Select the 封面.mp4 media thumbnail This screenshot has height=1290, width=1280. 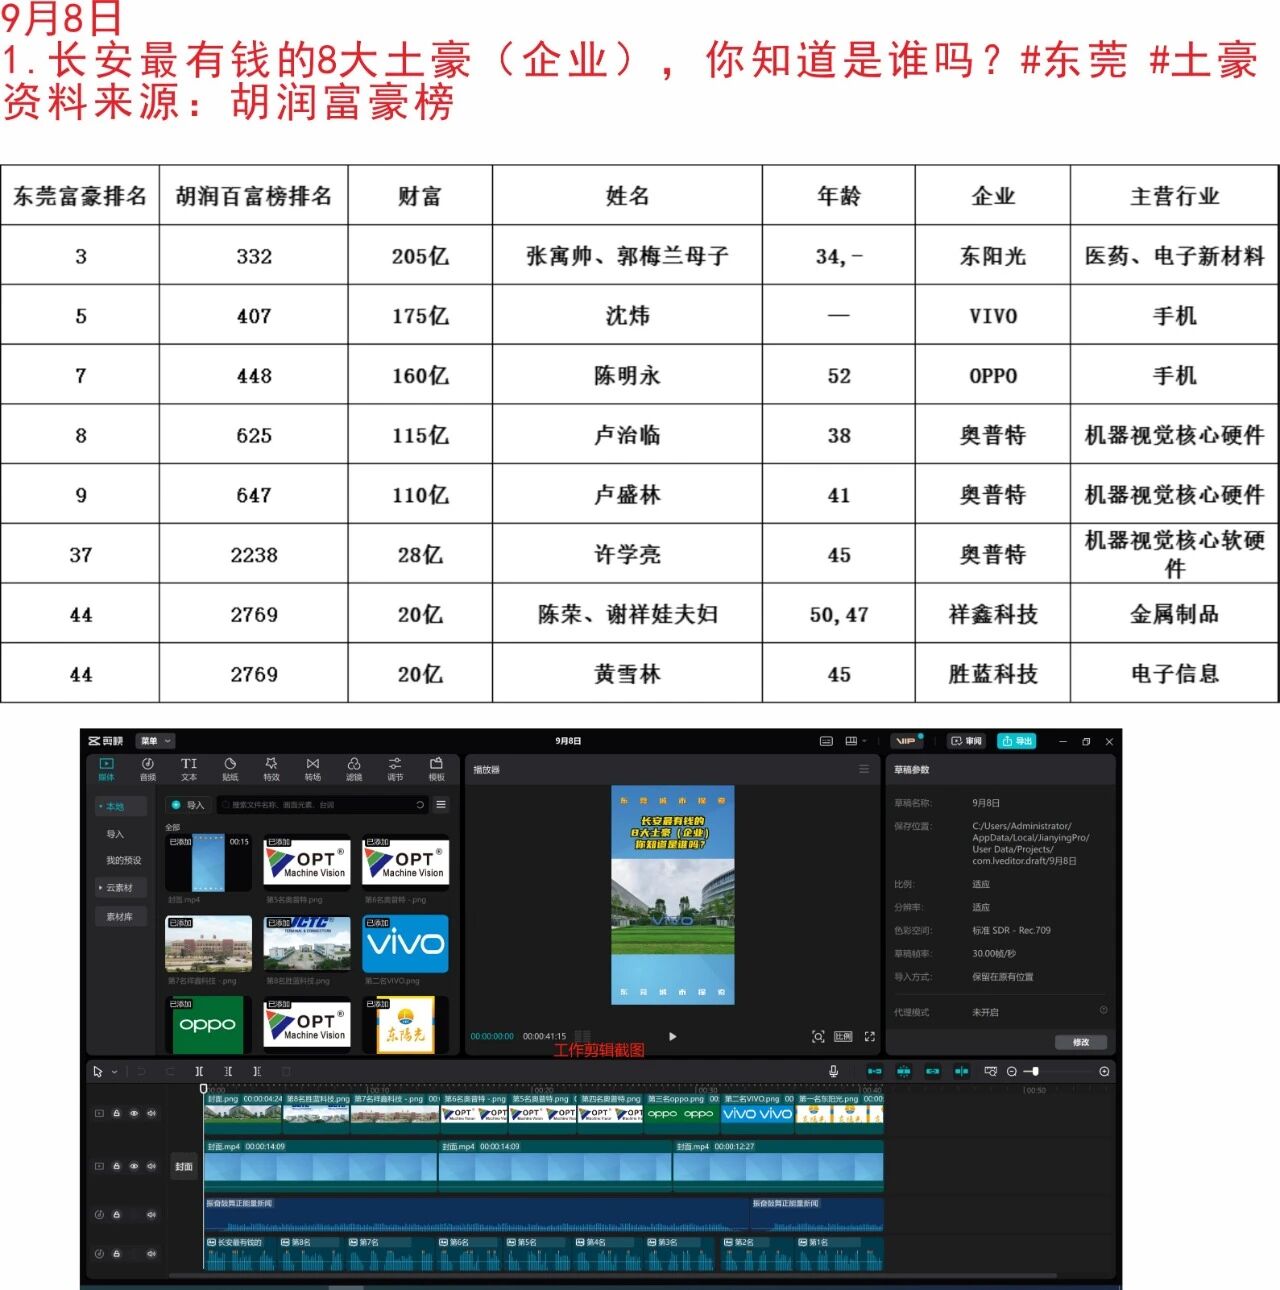[209, 862]
